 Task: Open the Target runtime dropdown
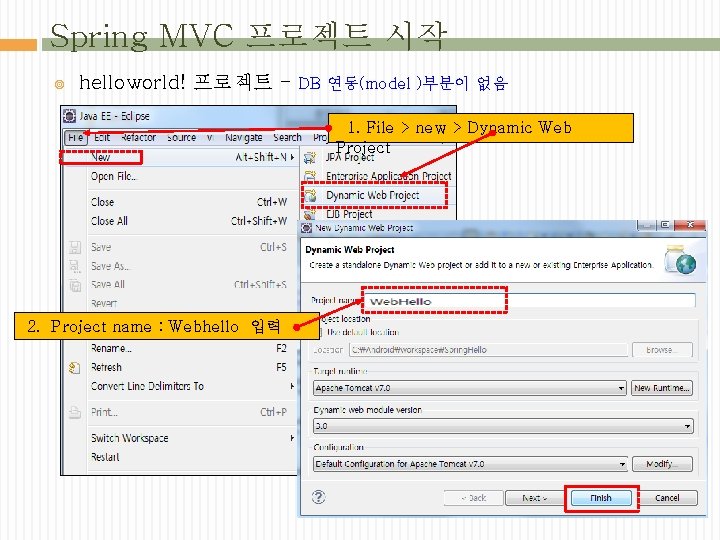pos(469,388)
